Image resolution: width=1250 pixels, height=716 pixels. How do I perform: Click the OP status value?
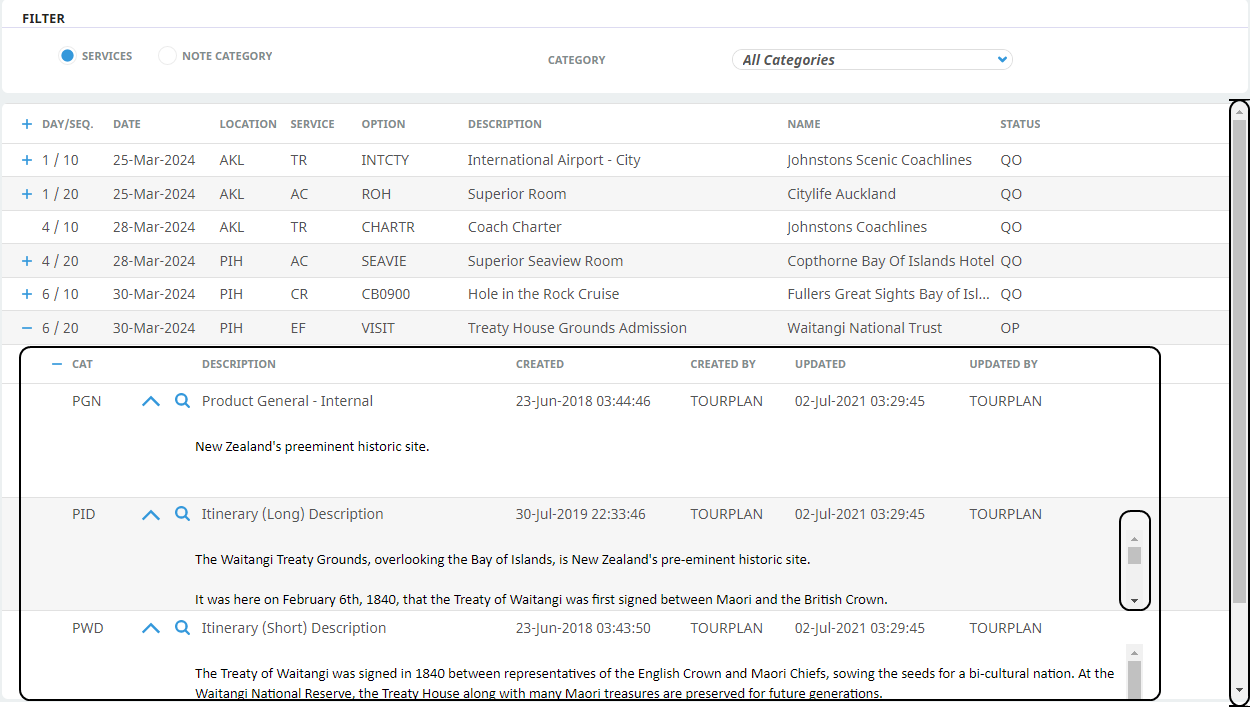click(x=1011, y=328)
